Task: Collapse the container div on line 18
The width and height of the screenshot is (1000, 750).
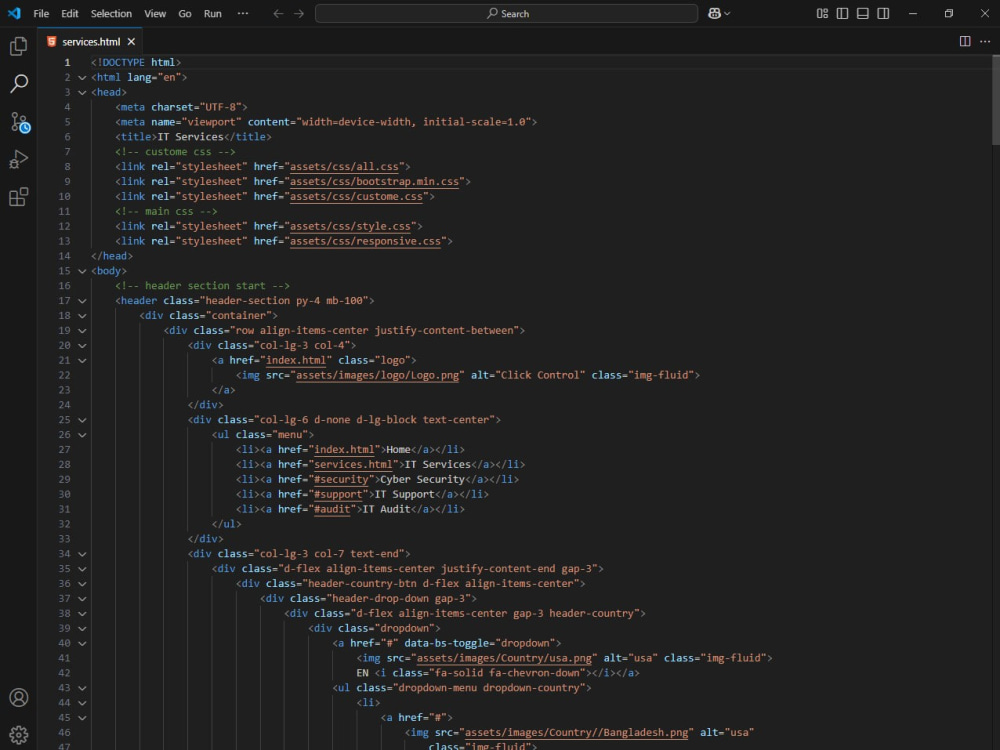Action: coord(82,316)
